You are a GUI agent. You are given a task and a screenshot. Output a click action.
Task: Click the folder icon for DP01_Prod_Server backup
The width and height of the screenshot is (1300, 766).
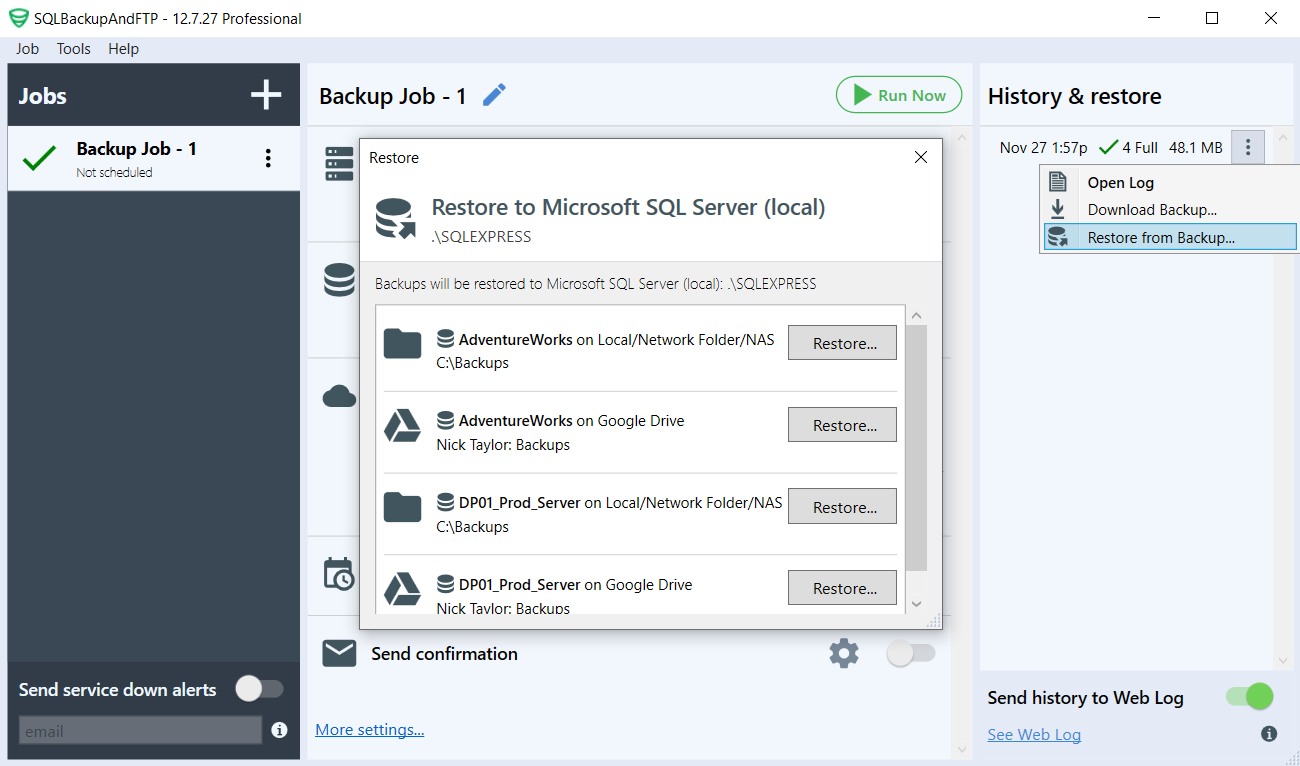pos(403,508)
